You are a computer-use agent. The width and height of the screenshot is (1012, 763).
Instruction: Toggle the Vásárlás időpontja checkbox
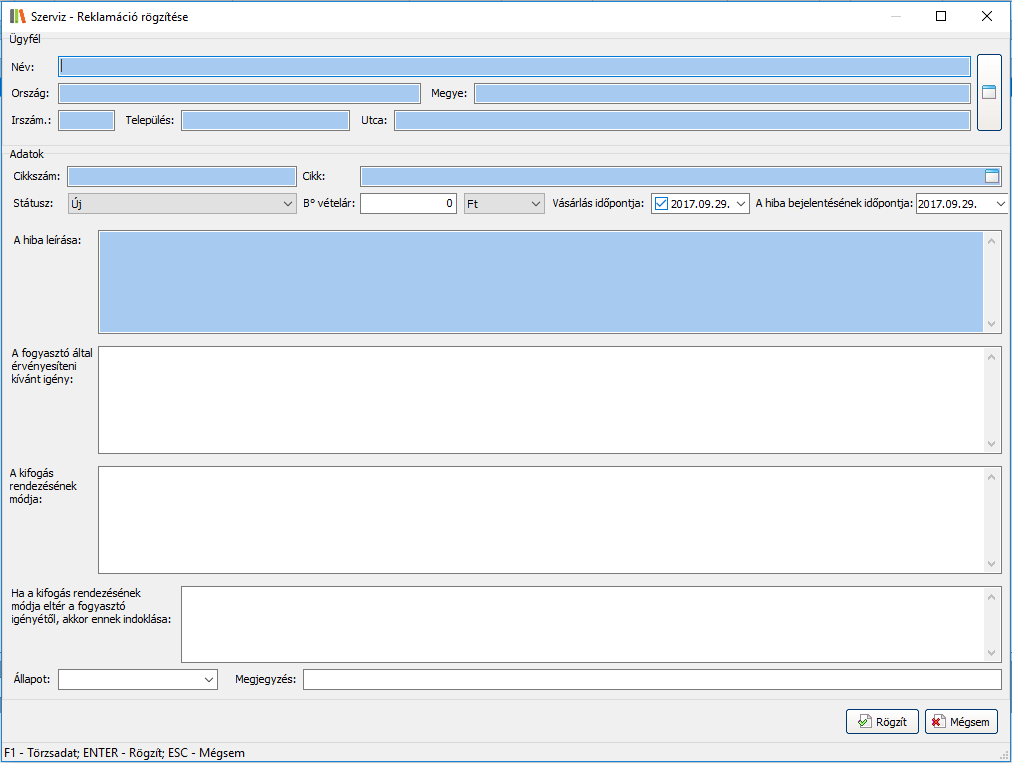(x=660, y=204)
